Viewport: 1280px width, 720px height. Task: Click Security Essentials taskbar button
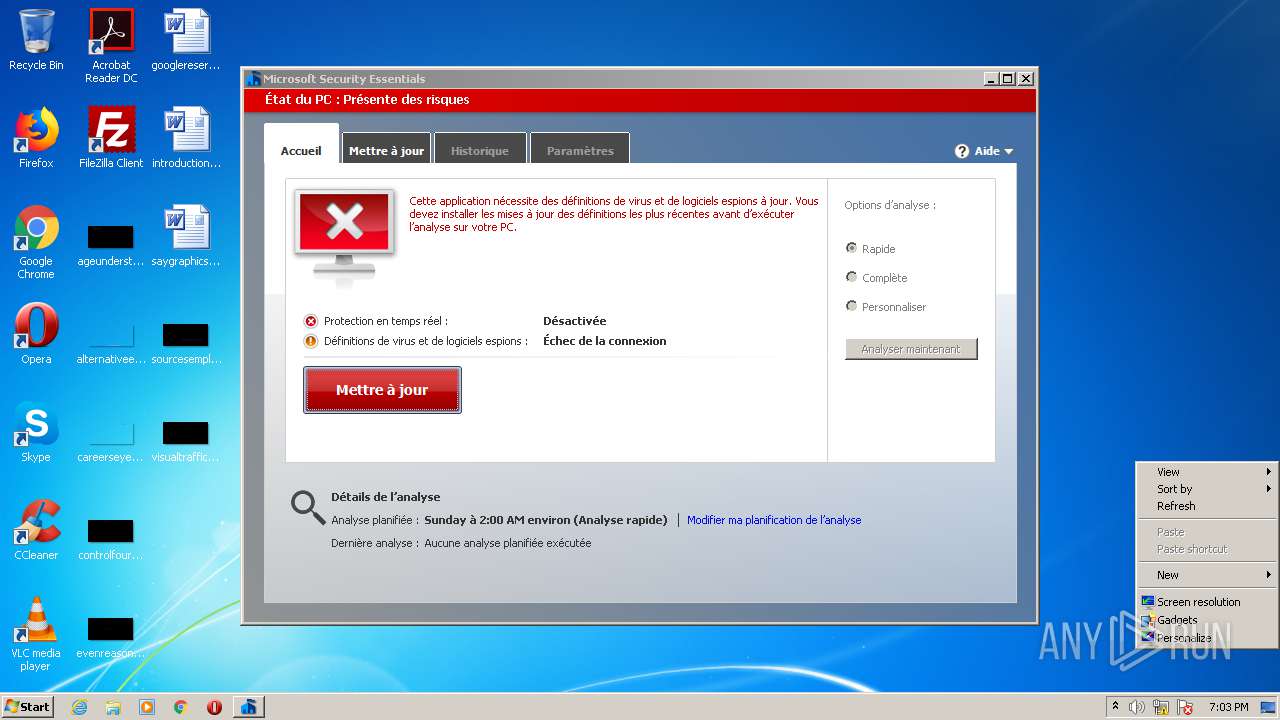click(x=249, y=707)
